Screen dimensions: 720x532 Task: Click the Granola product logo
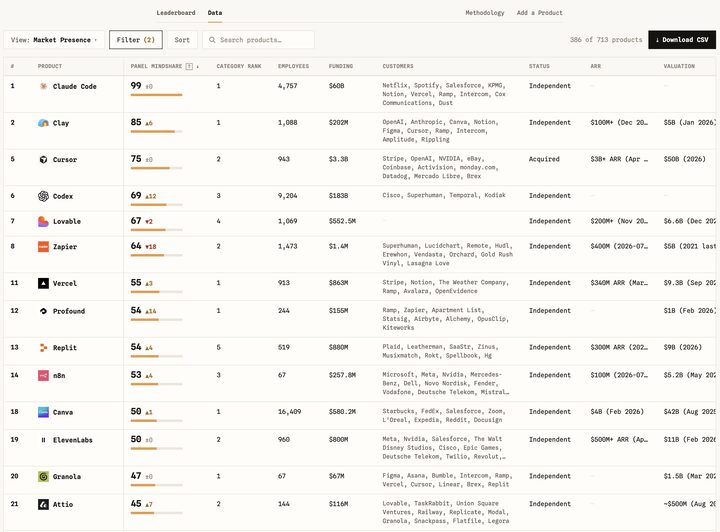click(43, 476)
